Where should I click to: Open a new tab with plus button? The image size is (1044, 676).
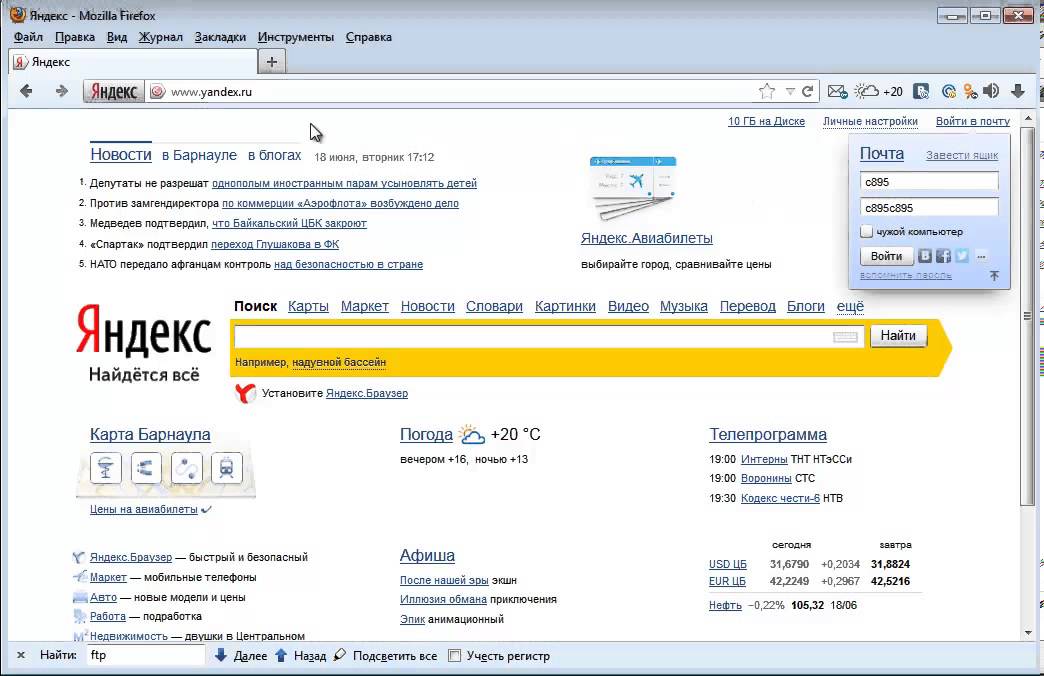[x=272, y=62]
